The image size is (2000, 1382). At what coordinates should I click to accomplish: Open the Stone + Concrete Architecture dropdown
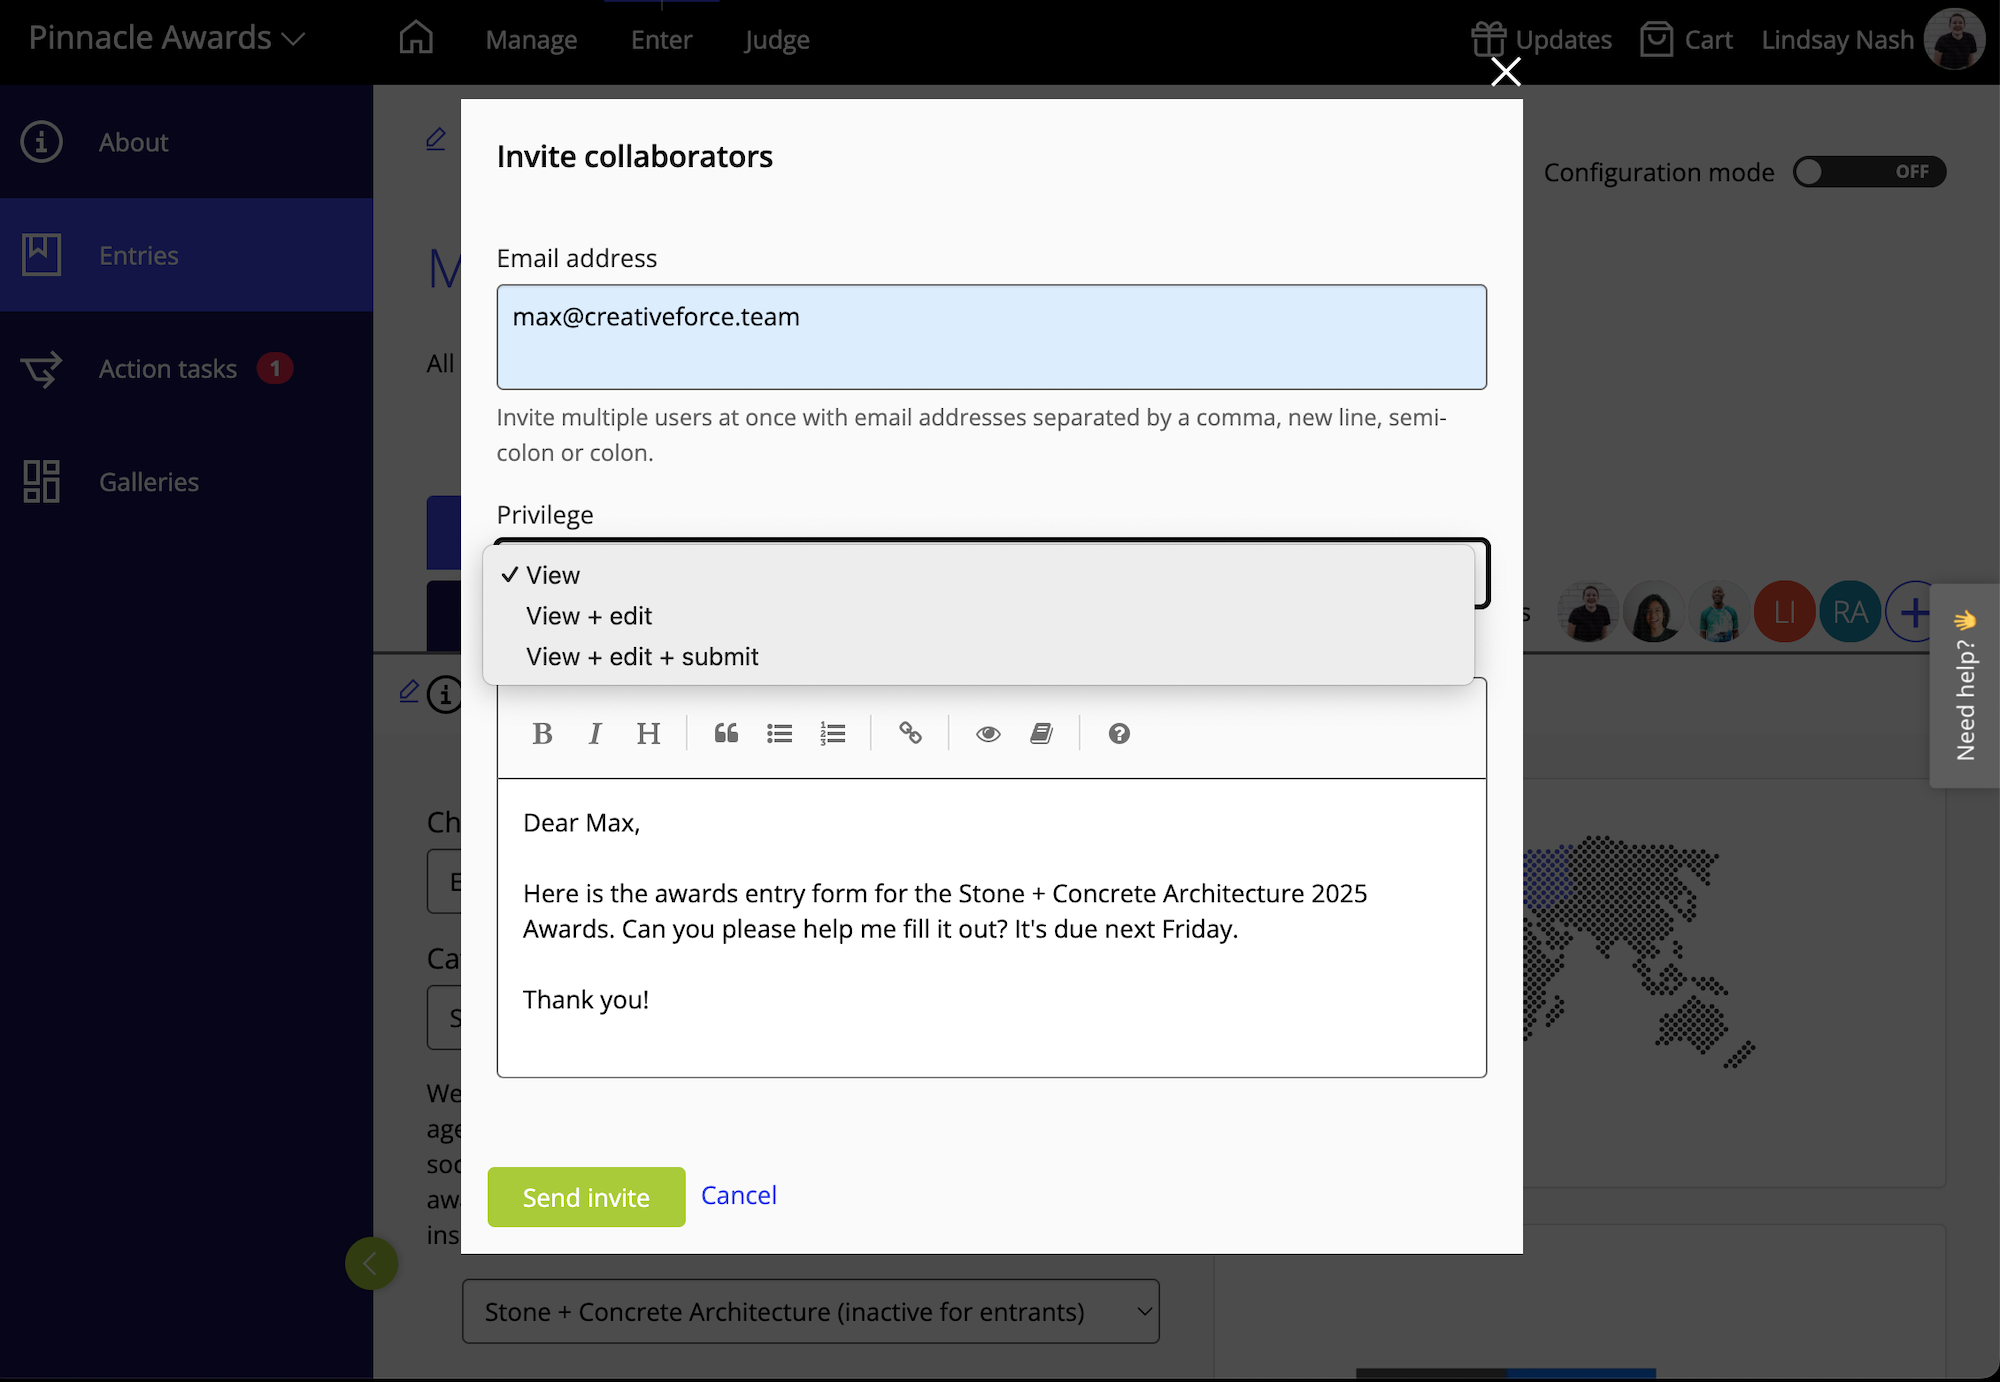coord(810,1311)
